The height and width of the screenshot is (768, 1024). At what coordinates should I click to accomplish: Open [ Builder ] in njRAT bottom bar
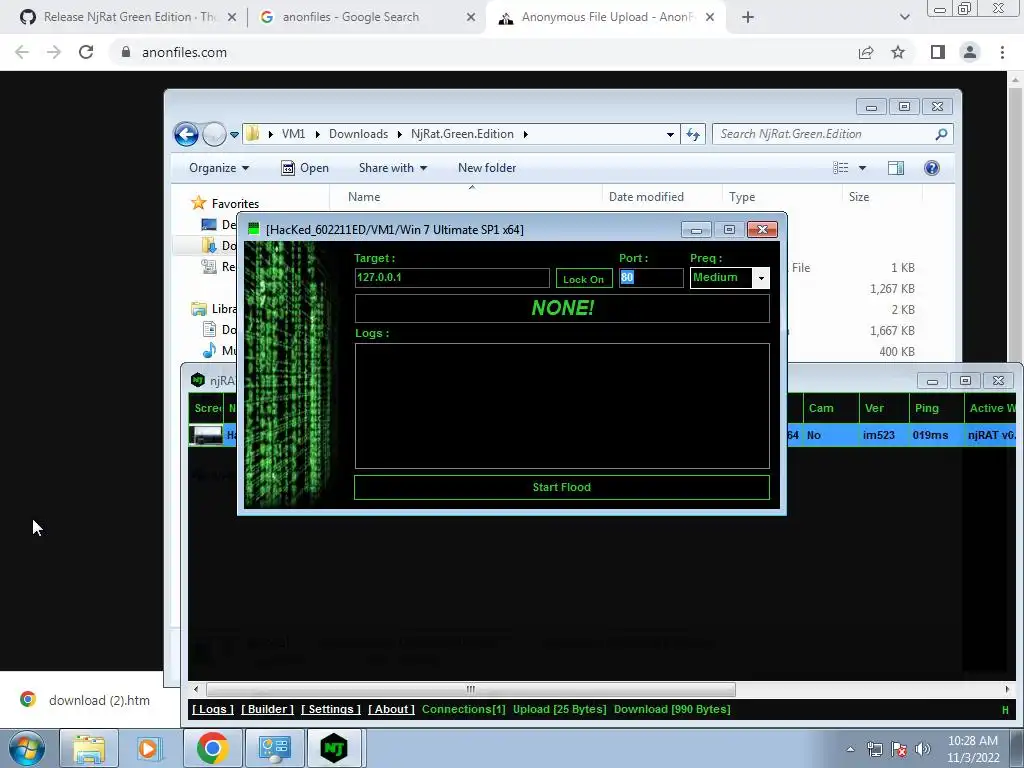click(x=267, y=709)
